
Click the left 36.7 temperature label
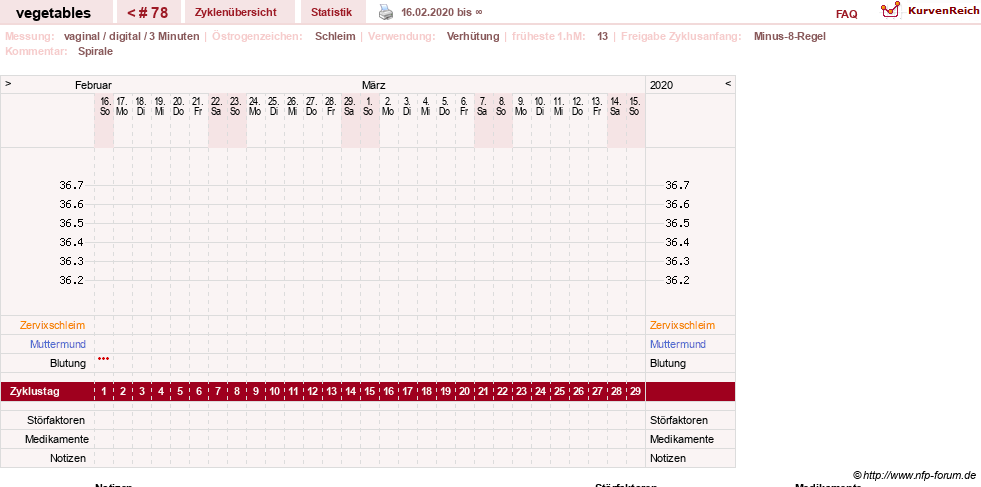tap(71, 185)
